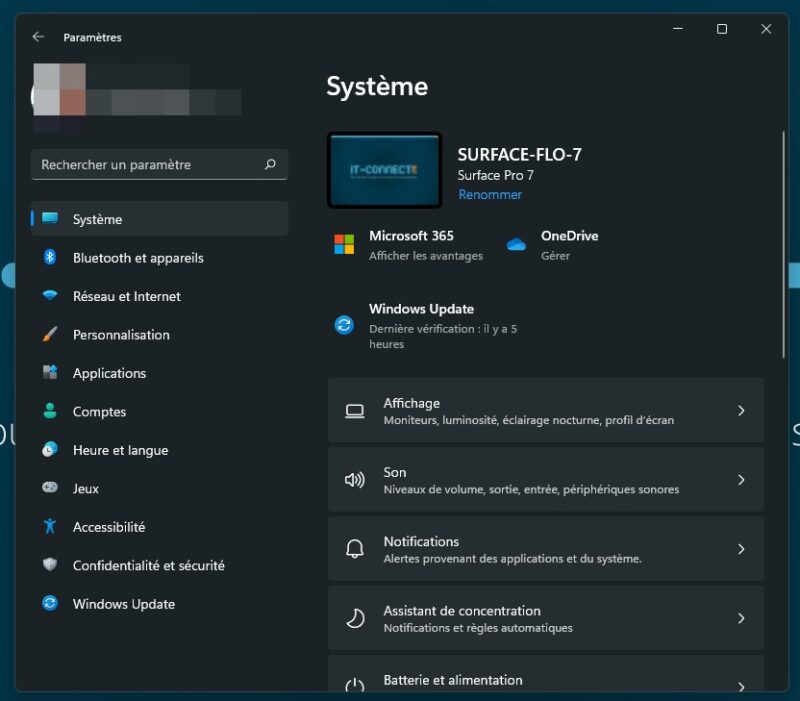Image resolution: width=800 pixels, height=701 pixels.
Task: Expand the Son settings chevron
Action: point(741,480)
